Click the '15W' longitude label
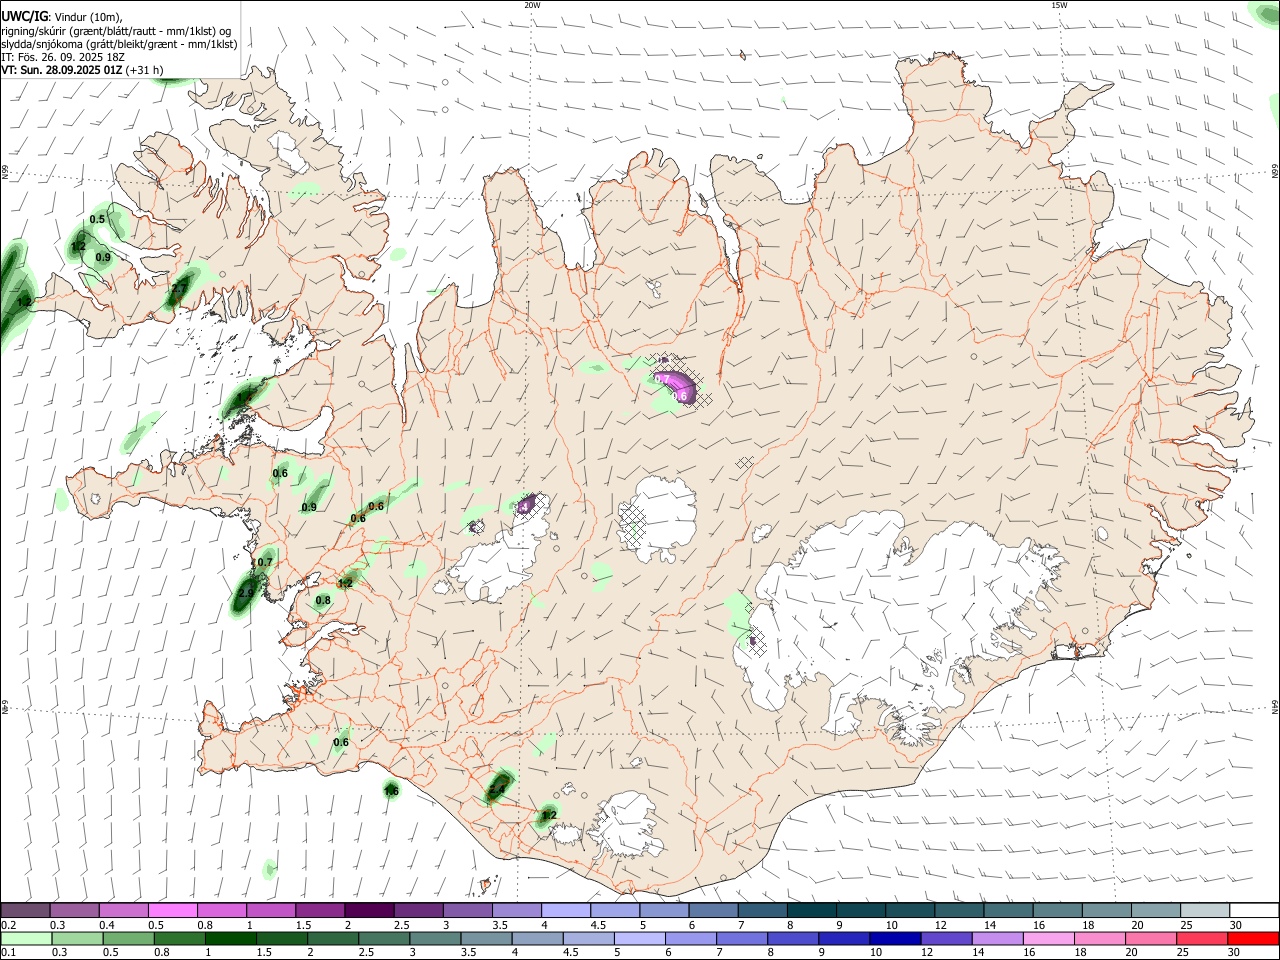1280x960 pixels. (1059, 5)
